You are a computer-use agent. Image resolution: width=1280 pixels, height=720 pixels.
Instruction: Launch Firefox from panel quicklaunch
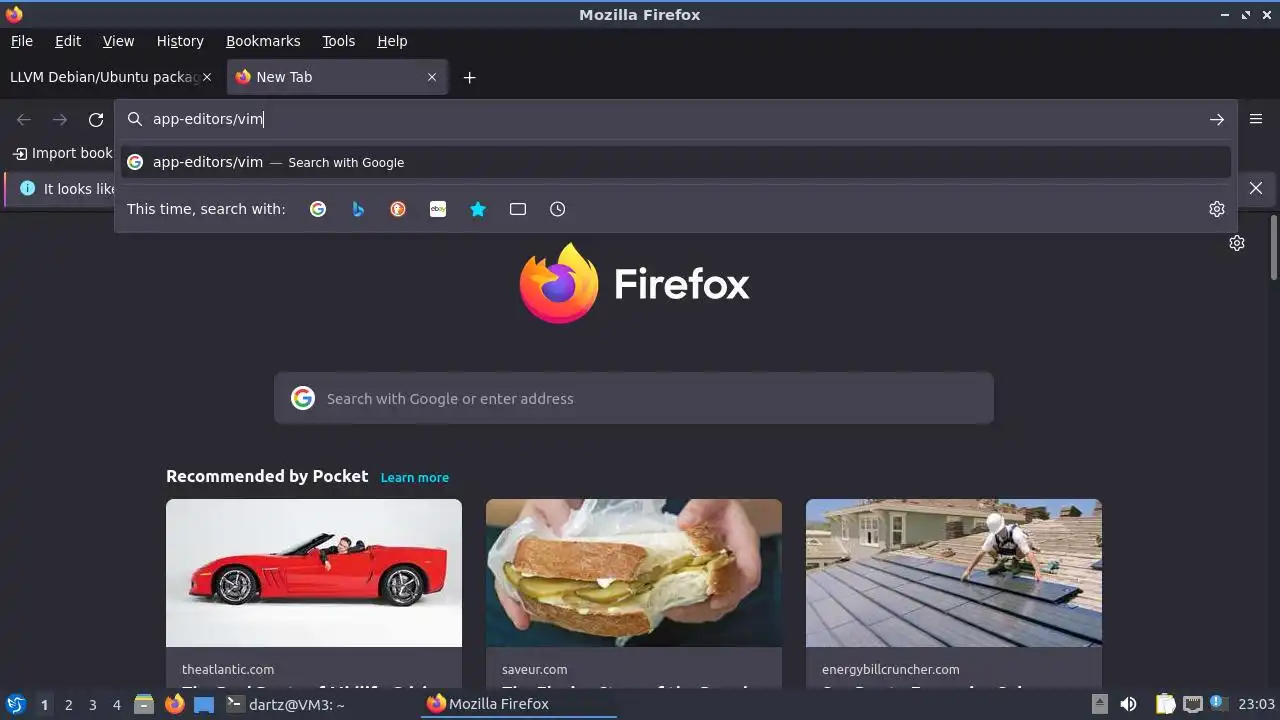pos(174,704)
